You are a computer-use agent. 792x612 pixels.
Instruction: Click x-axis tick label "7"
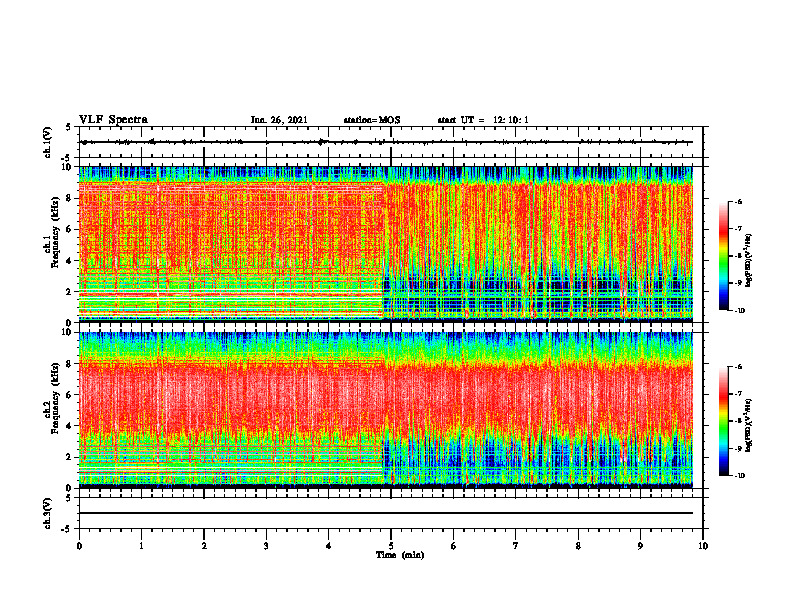[516, 546]
